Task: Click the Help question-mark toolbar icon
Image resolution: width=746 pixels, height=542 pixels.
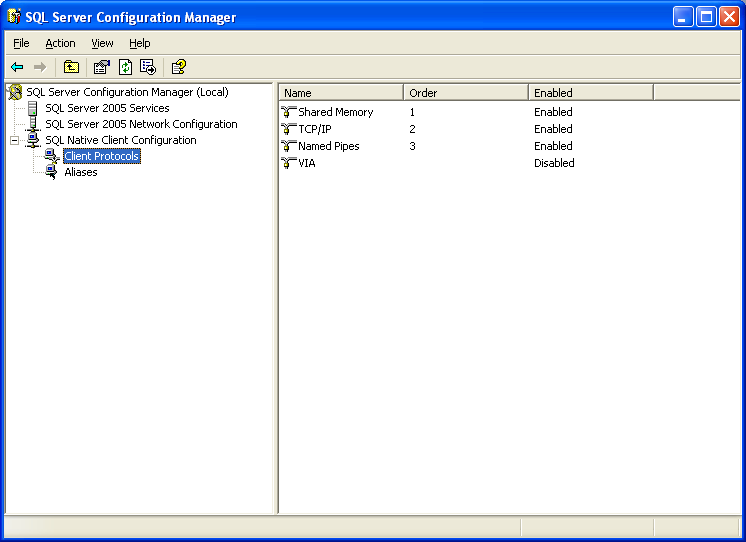Action: (x=179, y=67)
